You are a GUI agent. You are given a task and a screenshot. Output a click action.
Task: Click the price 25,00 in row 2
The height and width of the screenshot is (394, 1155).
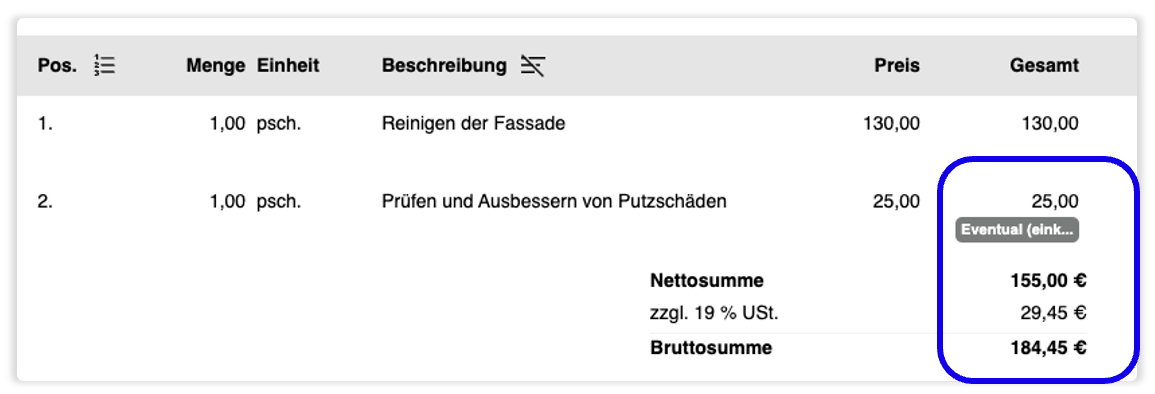tap(896, 201)
